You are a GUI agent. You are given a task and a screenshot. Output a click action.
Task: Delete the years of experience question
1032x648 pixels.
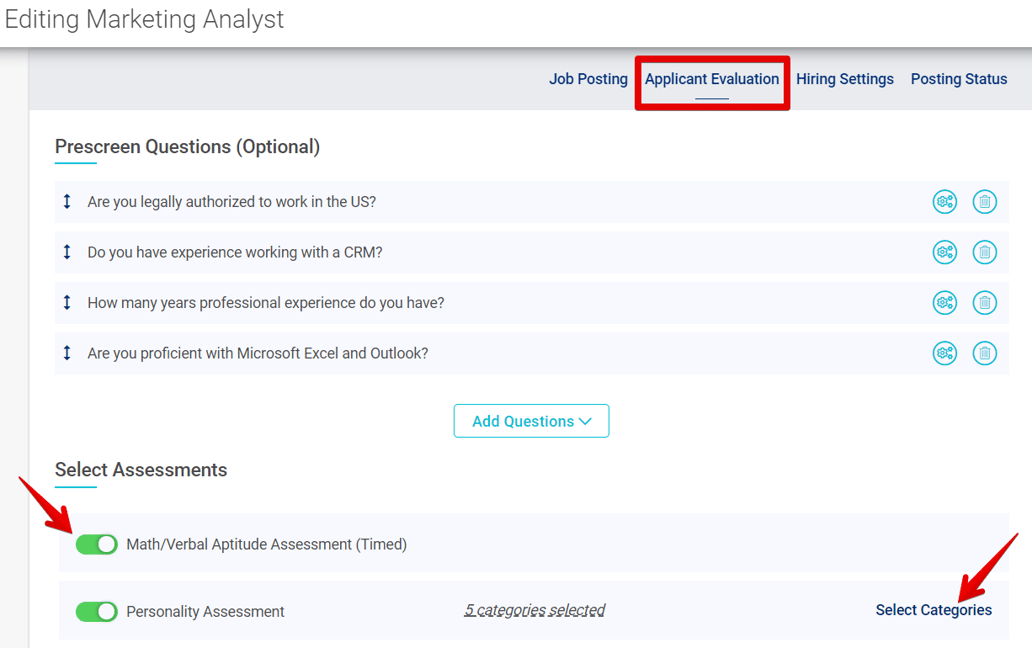point(985,302)
